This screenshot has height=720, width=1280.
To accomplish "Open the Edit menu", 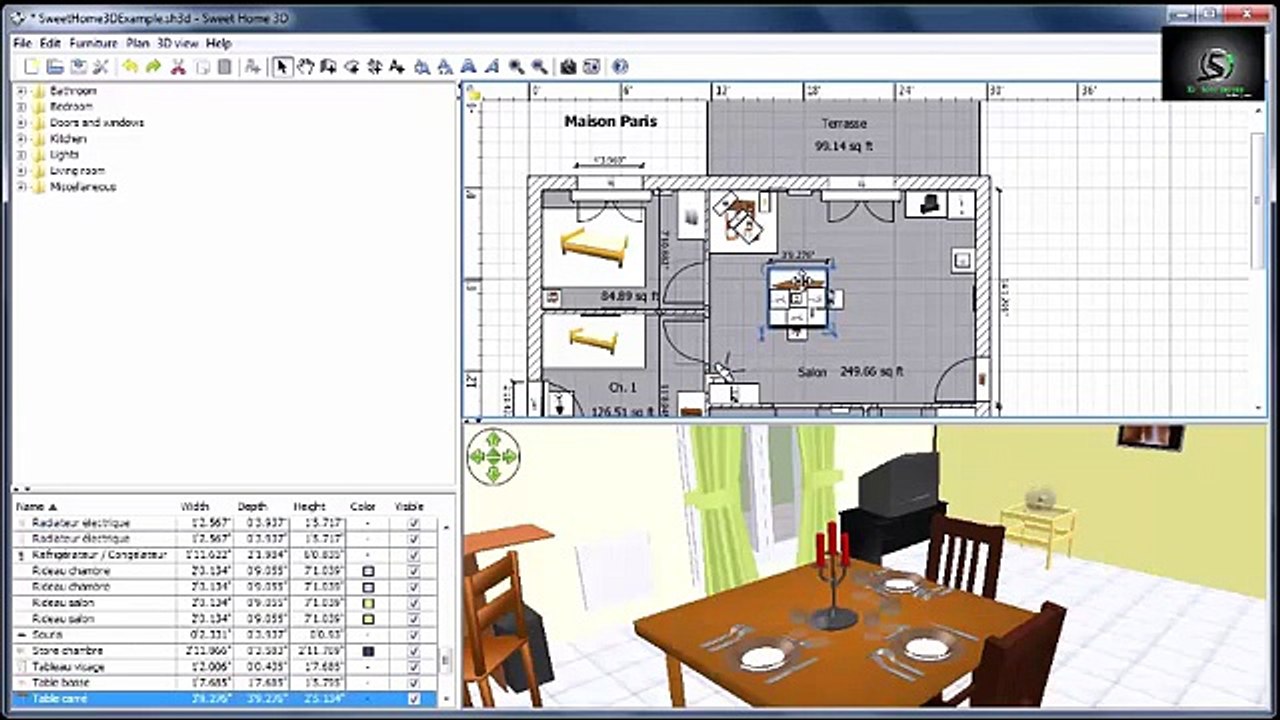I will (x=50, y=44).
